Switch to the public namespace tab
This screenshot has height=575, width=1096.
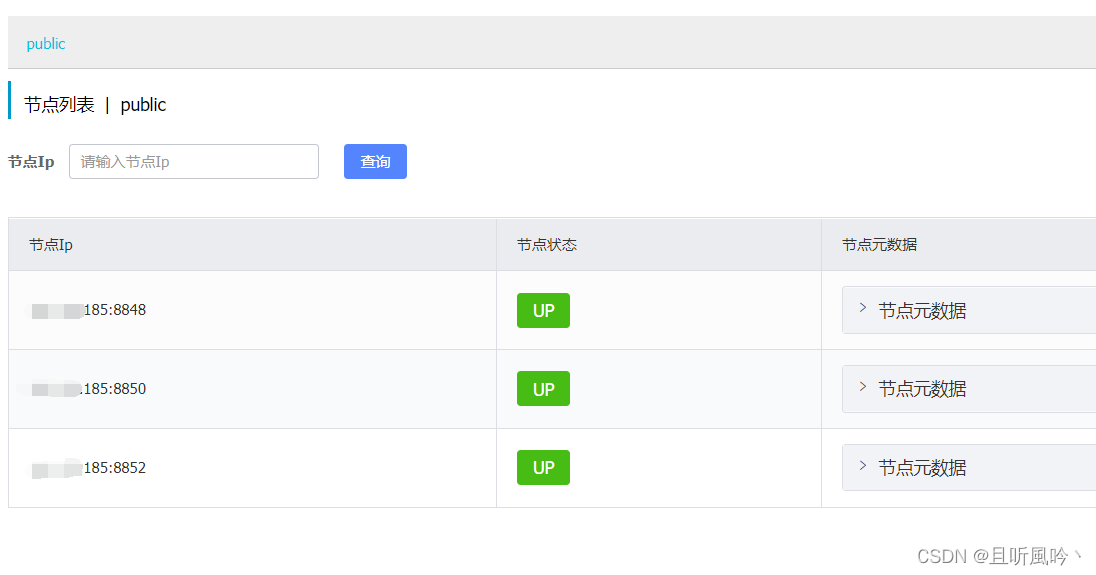pos(46,44)
